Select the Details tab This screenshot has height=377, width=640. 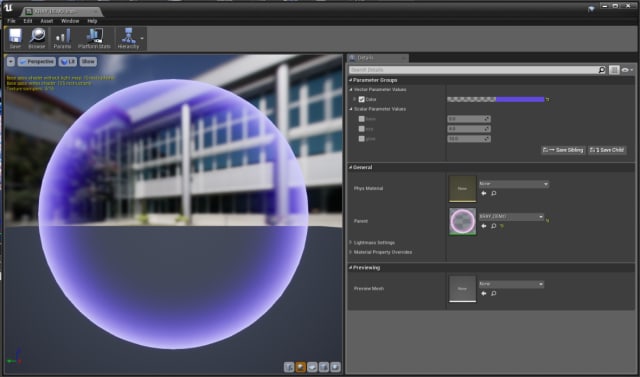[378, 58]
